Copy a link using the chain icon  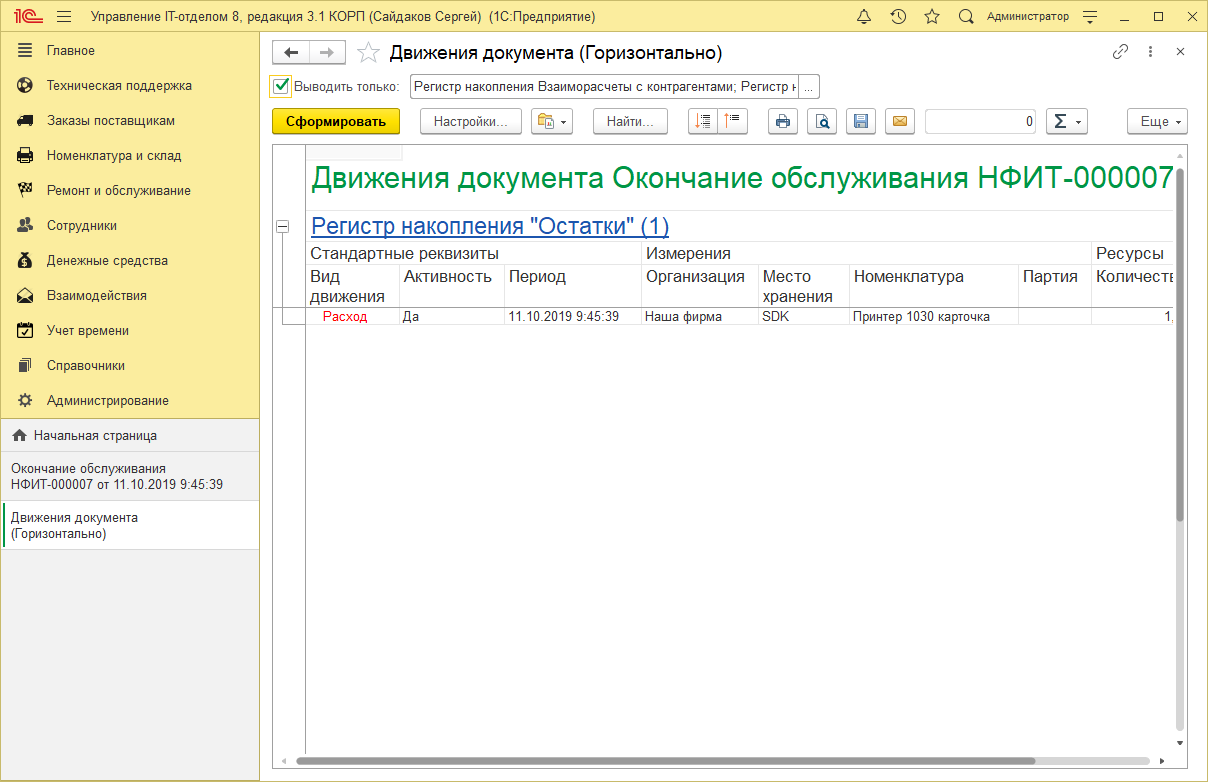1118,51
